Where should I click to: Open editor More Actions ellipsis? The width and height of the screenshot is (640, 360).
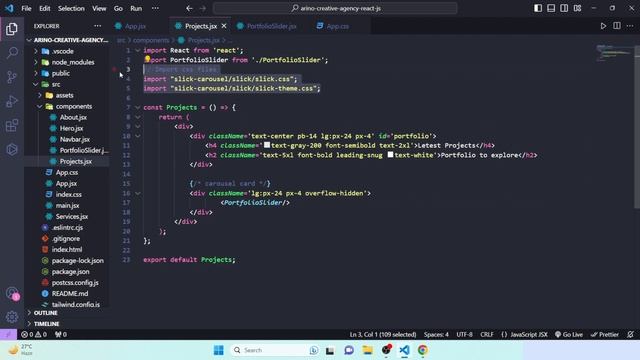coord(630,26)
